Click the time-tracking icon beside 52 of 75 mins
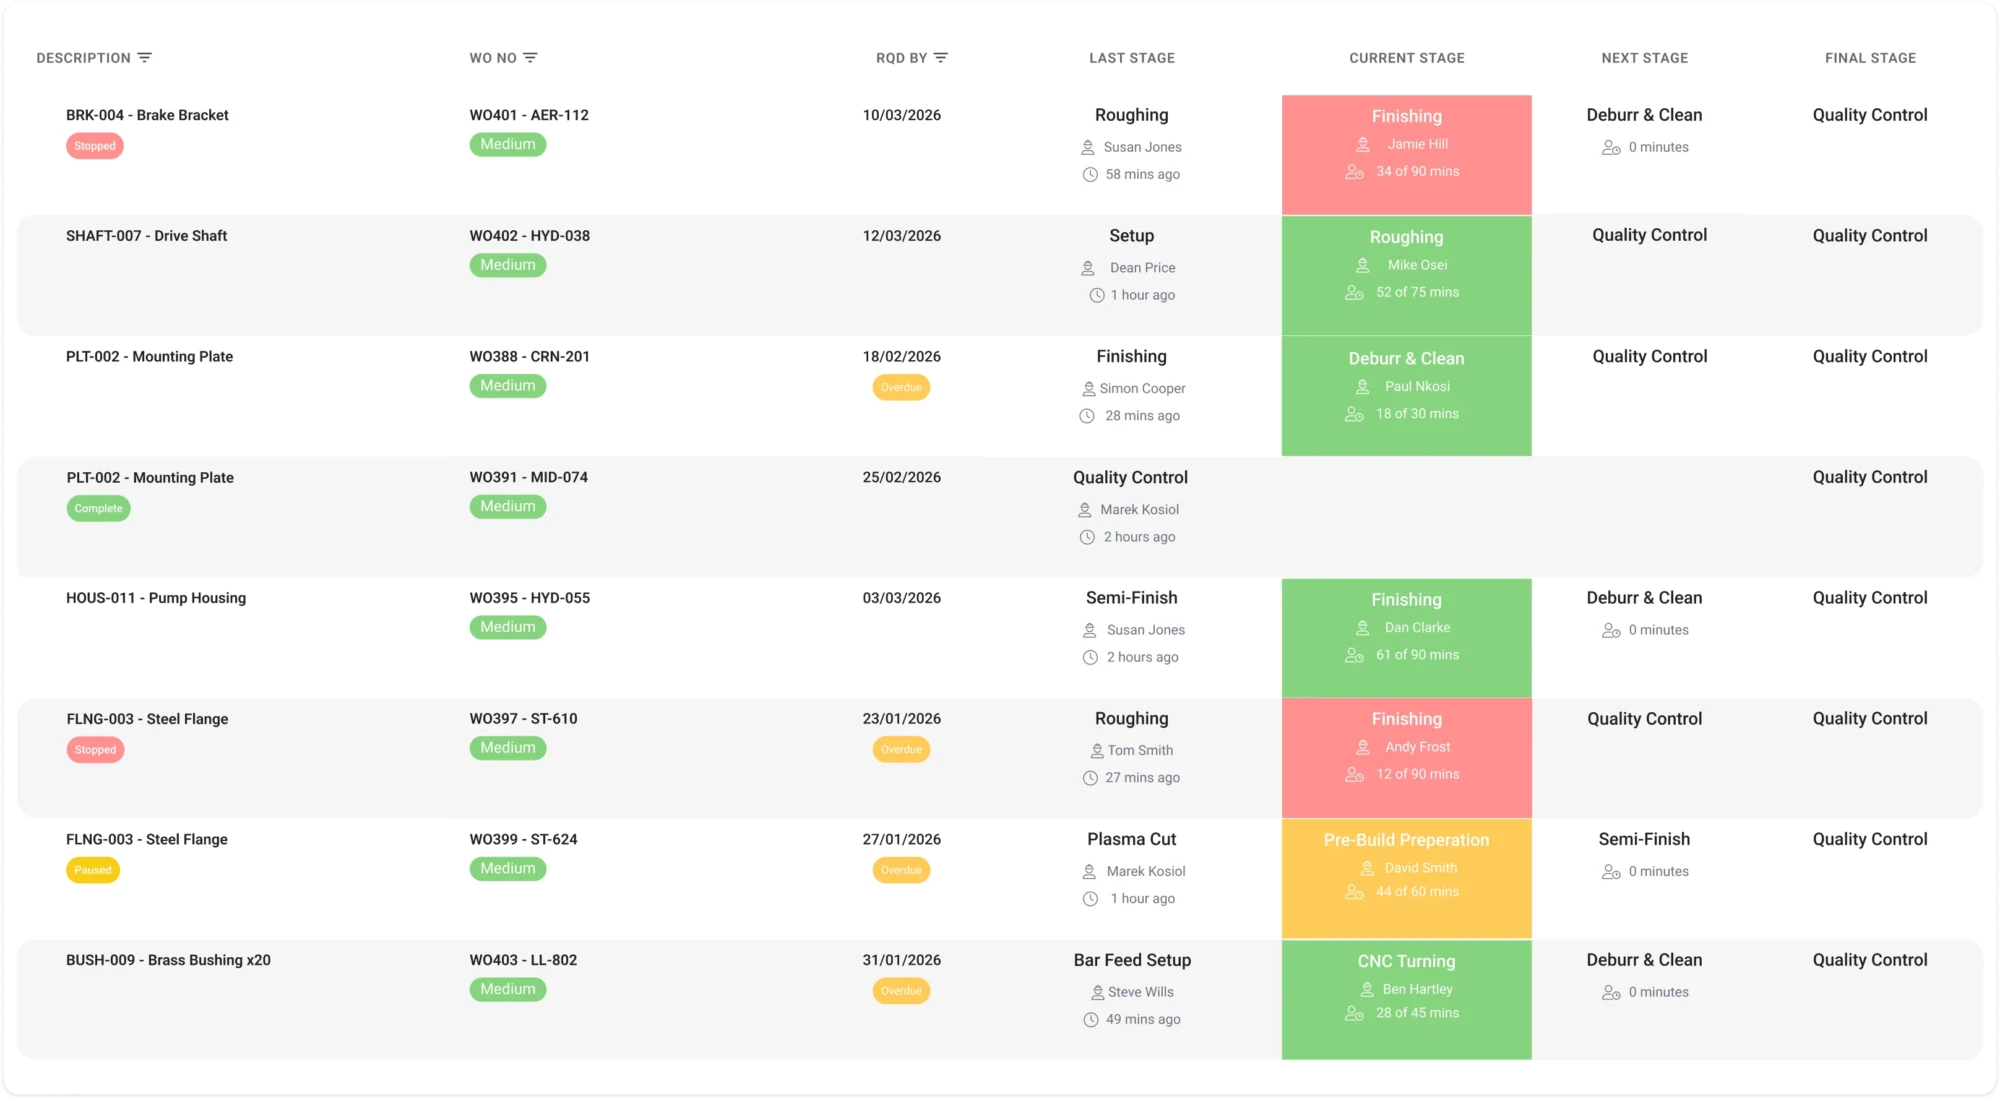Screen dimensions: 2000x1099 [1355, 293]
